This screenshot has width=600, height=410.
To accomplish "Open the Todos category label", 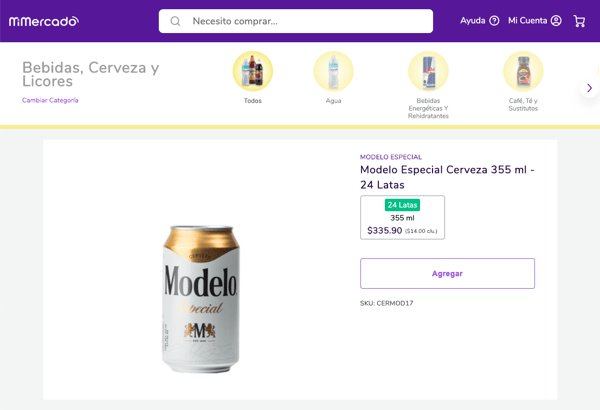I will (x=253, y=101).
